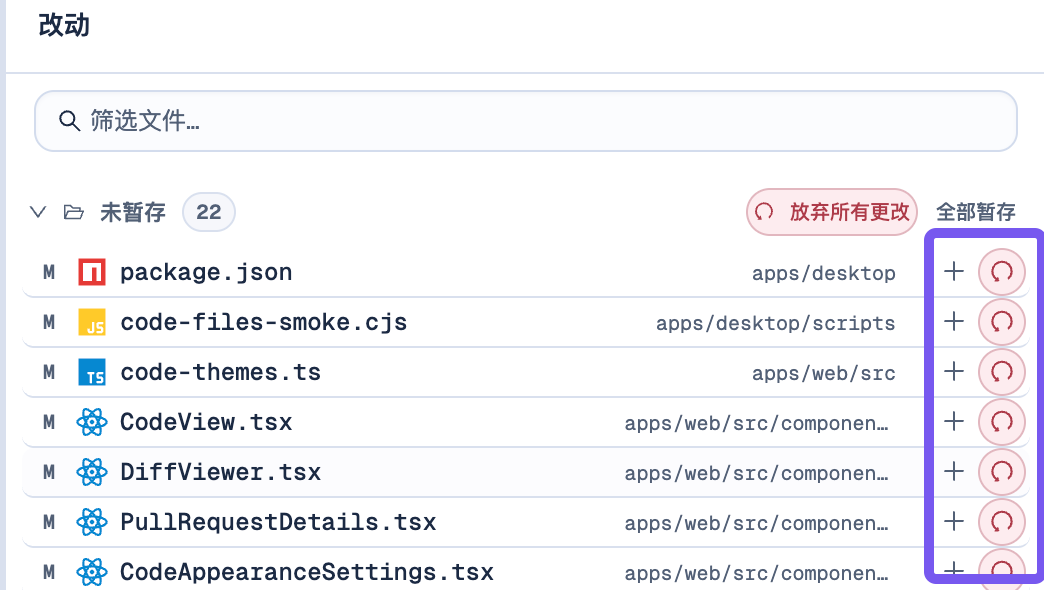Stage CodeView.tsx with its plus icon
The height and width of the screenshot is (590, 1044).
click(953, 422)
